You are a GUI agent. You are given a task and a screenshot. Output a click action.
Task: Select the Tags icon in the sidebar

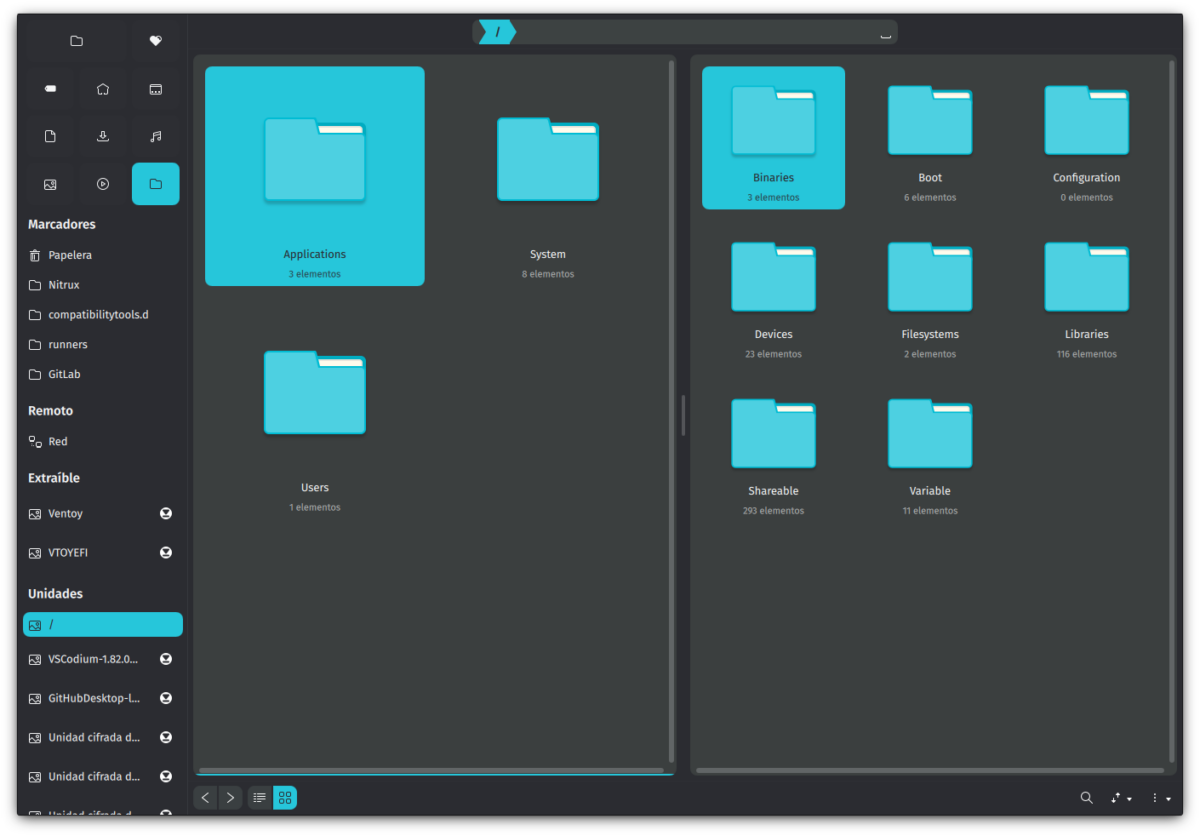click(x=49, y=88)
